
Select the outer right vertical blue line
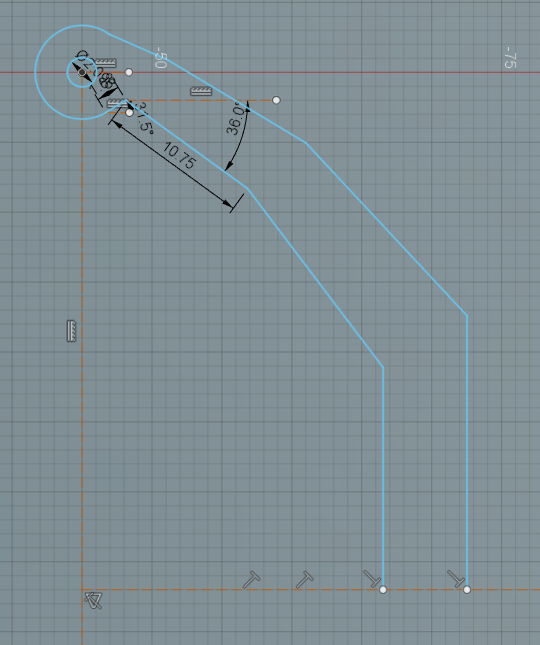pyautogui.click(x=467, y=452)
